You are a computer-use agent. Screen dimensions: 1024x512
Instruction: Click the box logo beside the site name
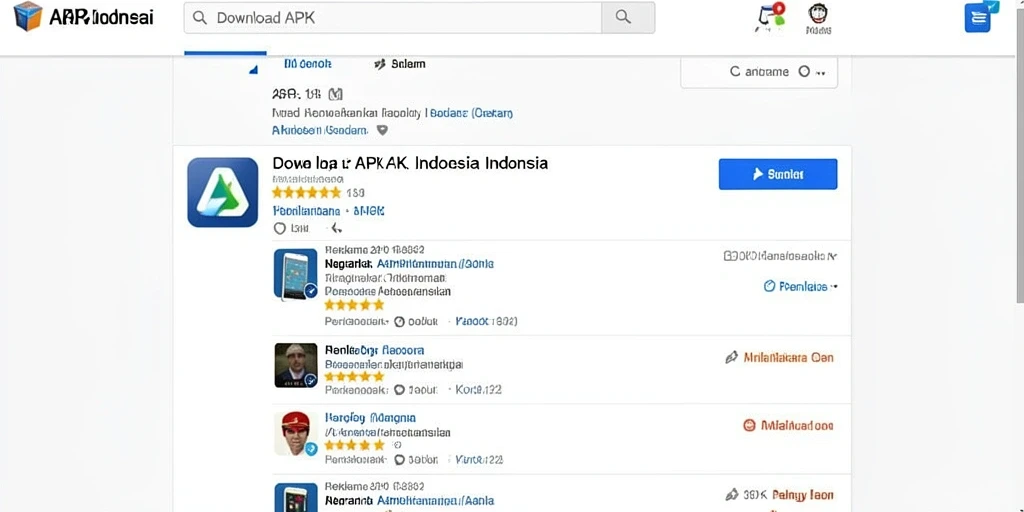[x=27, y=16]
